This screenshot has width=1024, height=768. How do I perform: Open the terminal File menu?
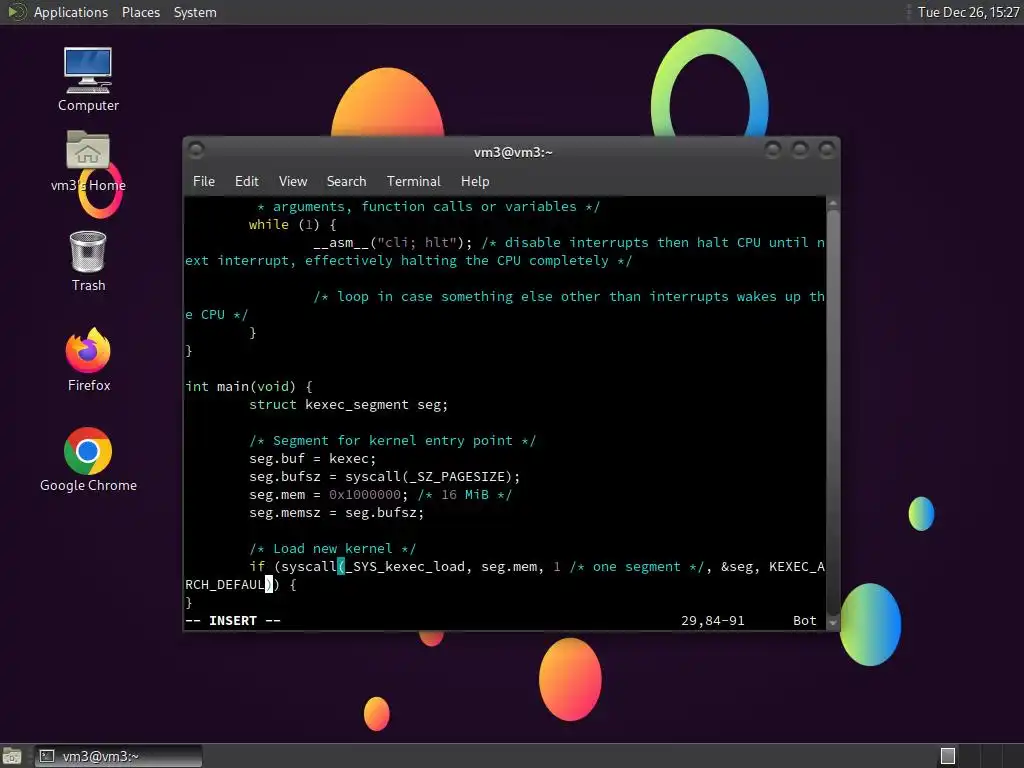coord(204,182)
